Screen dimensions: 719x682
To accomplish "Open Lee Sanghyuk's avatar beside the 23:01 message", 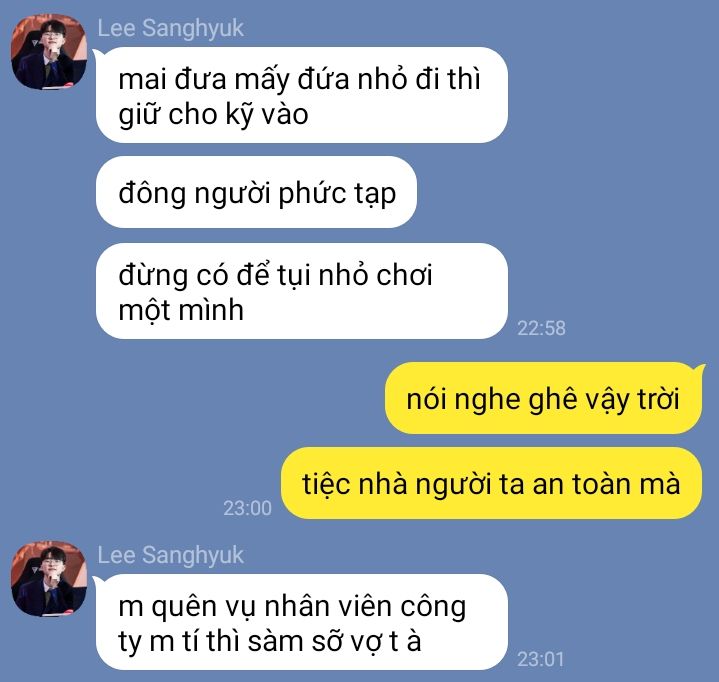I will [x=49, y=579].
